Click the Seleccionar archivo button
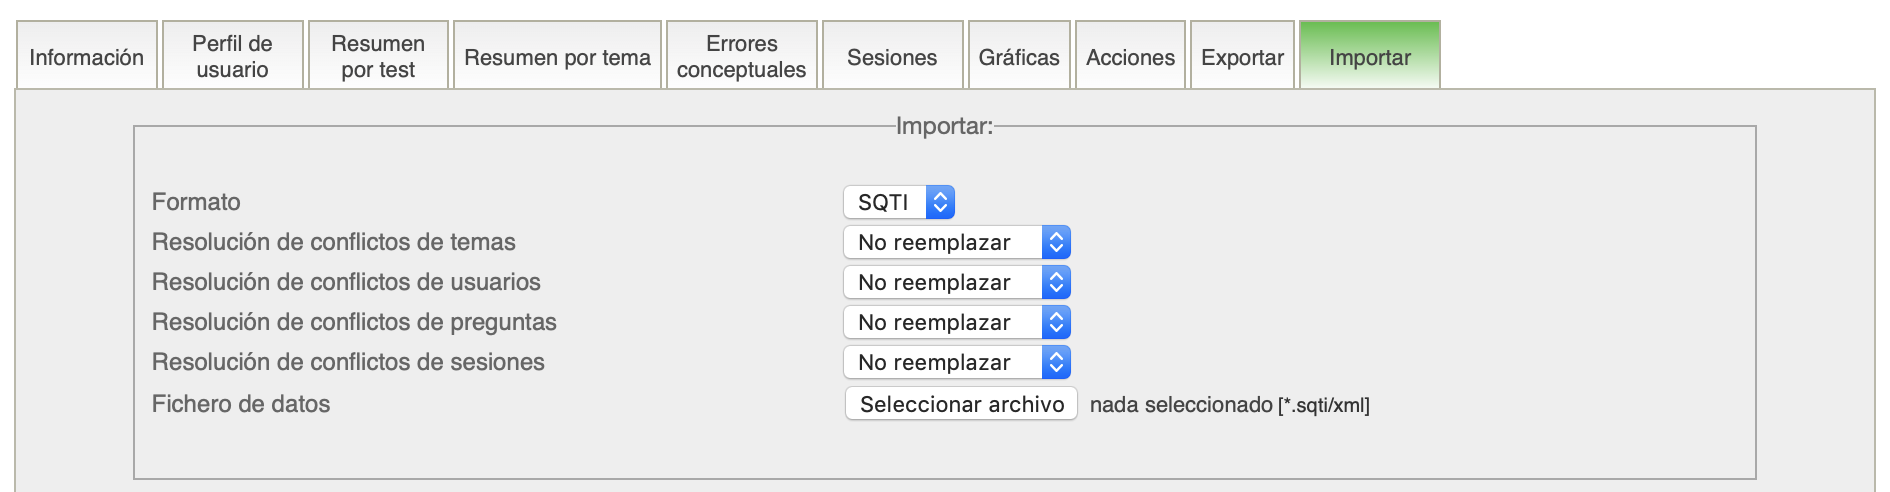The height and width of the screenshot is (492, 1890). (961, 404)
